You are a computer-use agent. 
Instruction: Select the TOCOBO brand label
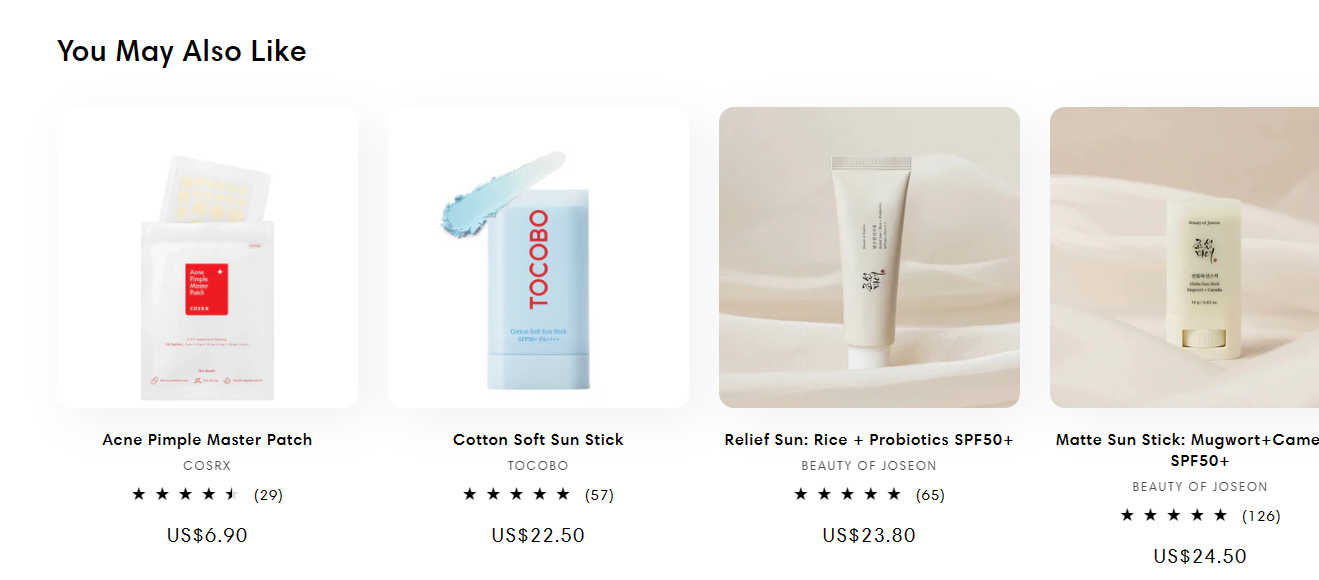click(x=538, y=466)
